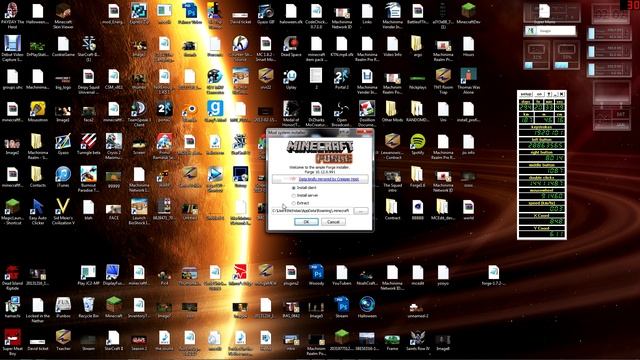Screen dimensions: 640x360
Task: Open the Recycle Bin
Action: pyautogui.click(x=88, y=307)
